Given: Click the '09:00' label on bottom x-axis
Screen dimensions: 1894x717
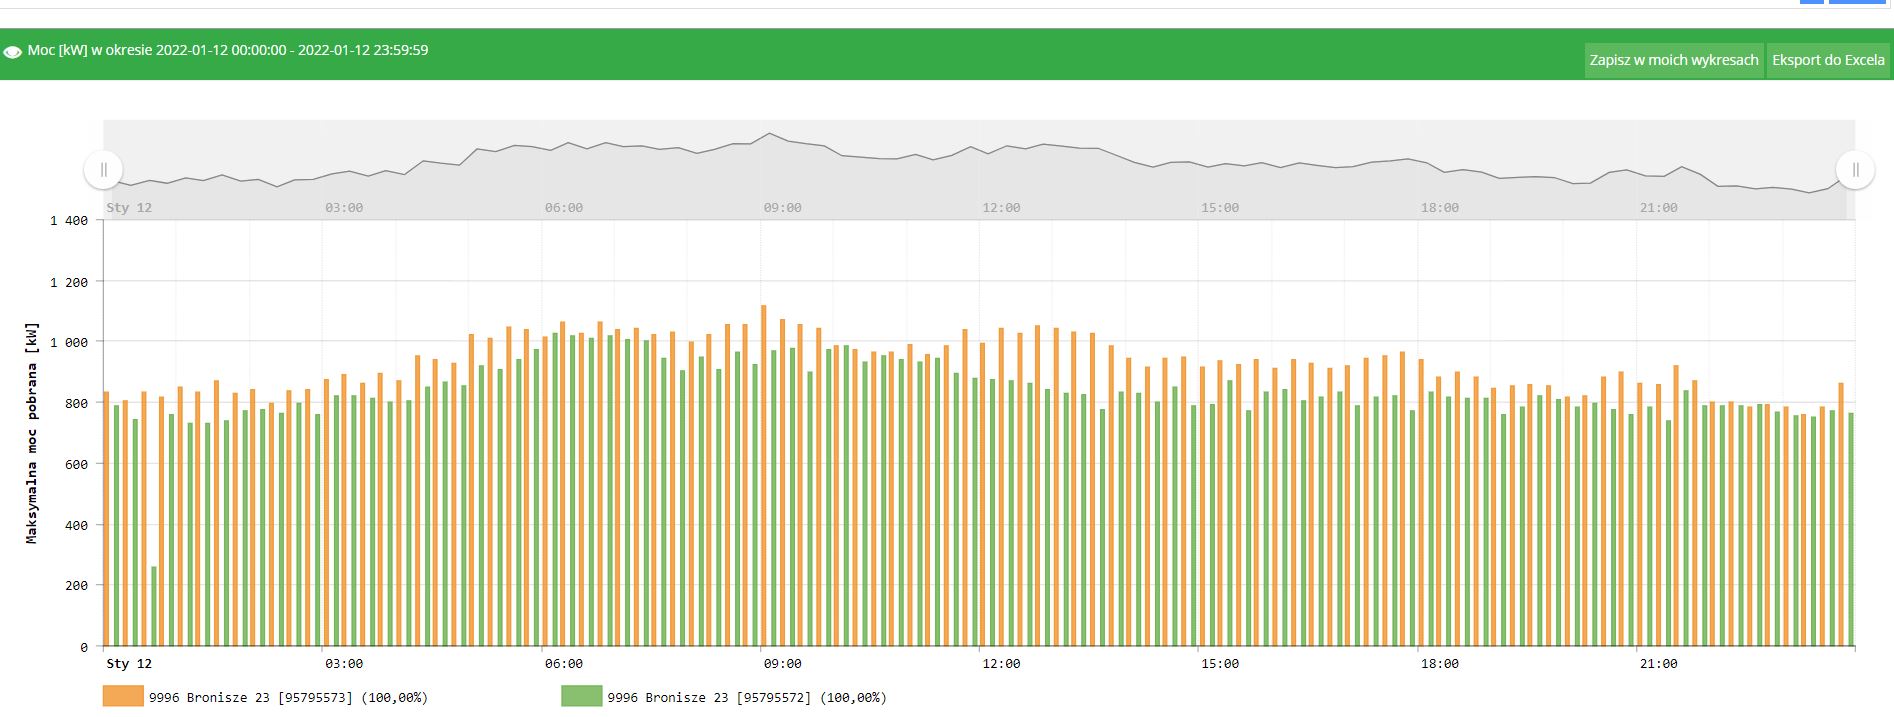Looking at the screenshot, I should pyautogui.click(x=782, y=664).
